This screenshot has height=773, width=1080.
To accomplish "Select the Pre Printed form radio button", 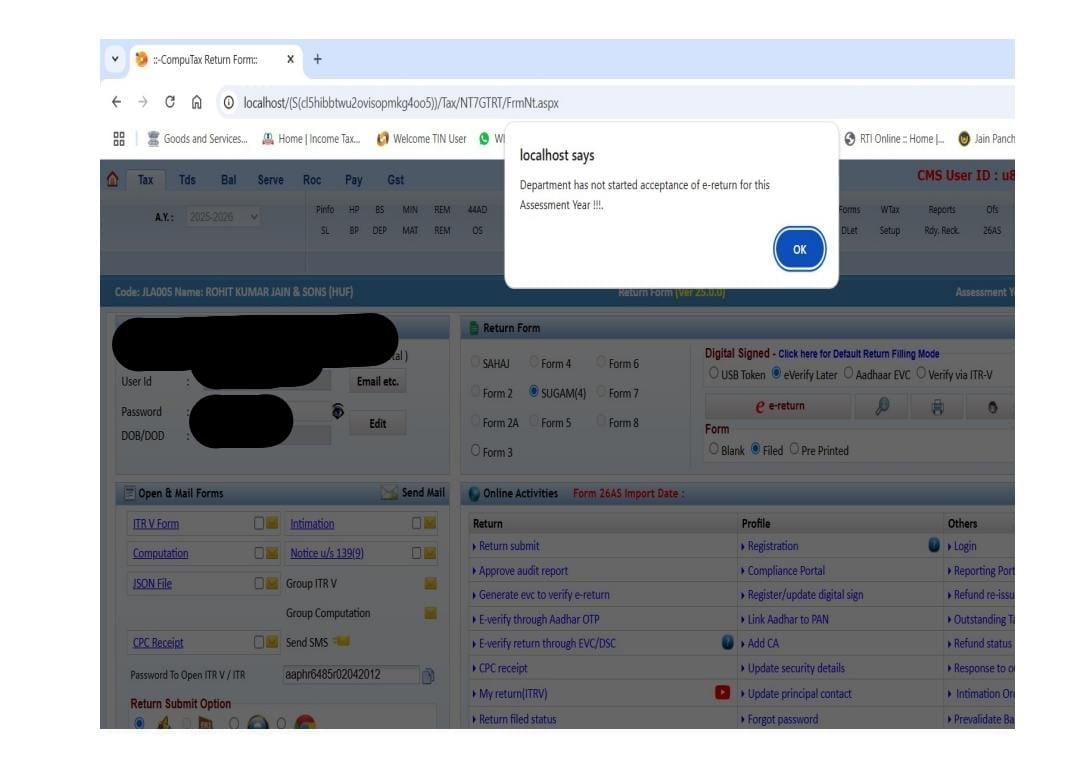I will (794, 449).
